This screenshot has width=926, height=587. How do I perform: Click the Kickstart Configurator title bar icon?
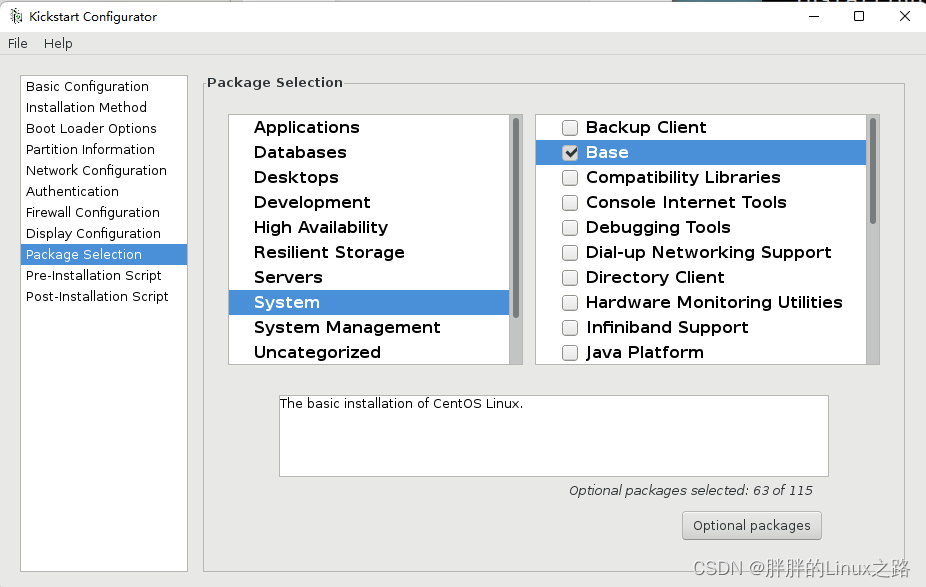pyautogui.click(x=16, y=16)
